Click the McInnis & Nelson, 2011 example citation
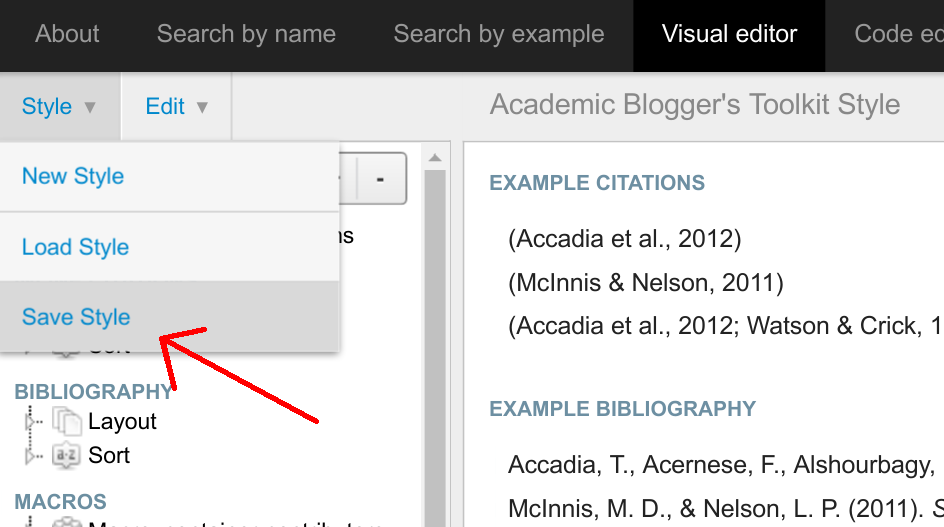This screenshot has height=527, width=944. coord(645,283)
